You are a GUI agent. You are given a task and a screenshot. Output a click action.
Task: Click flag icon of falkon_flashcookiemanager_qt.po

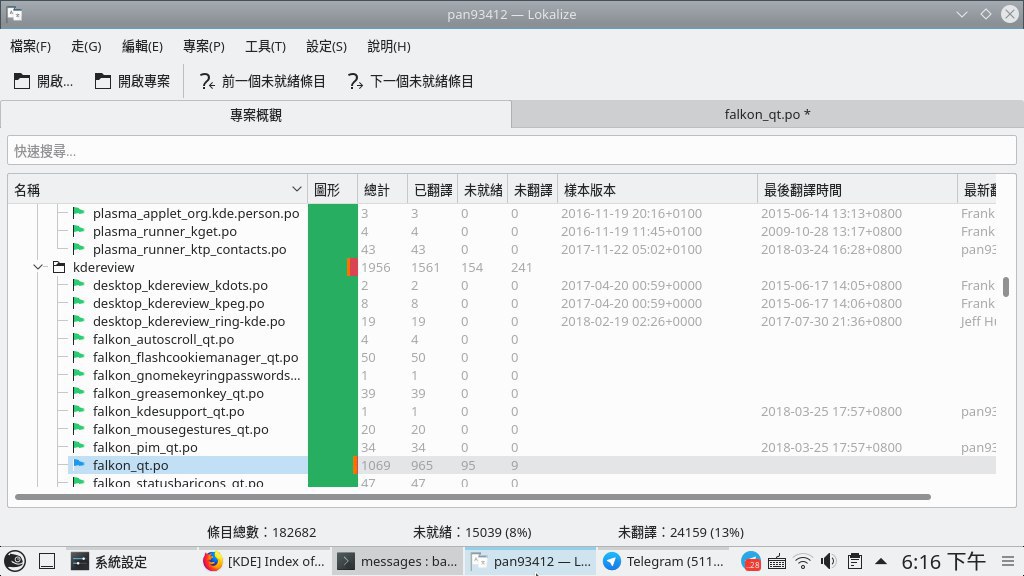click(79, 357)
